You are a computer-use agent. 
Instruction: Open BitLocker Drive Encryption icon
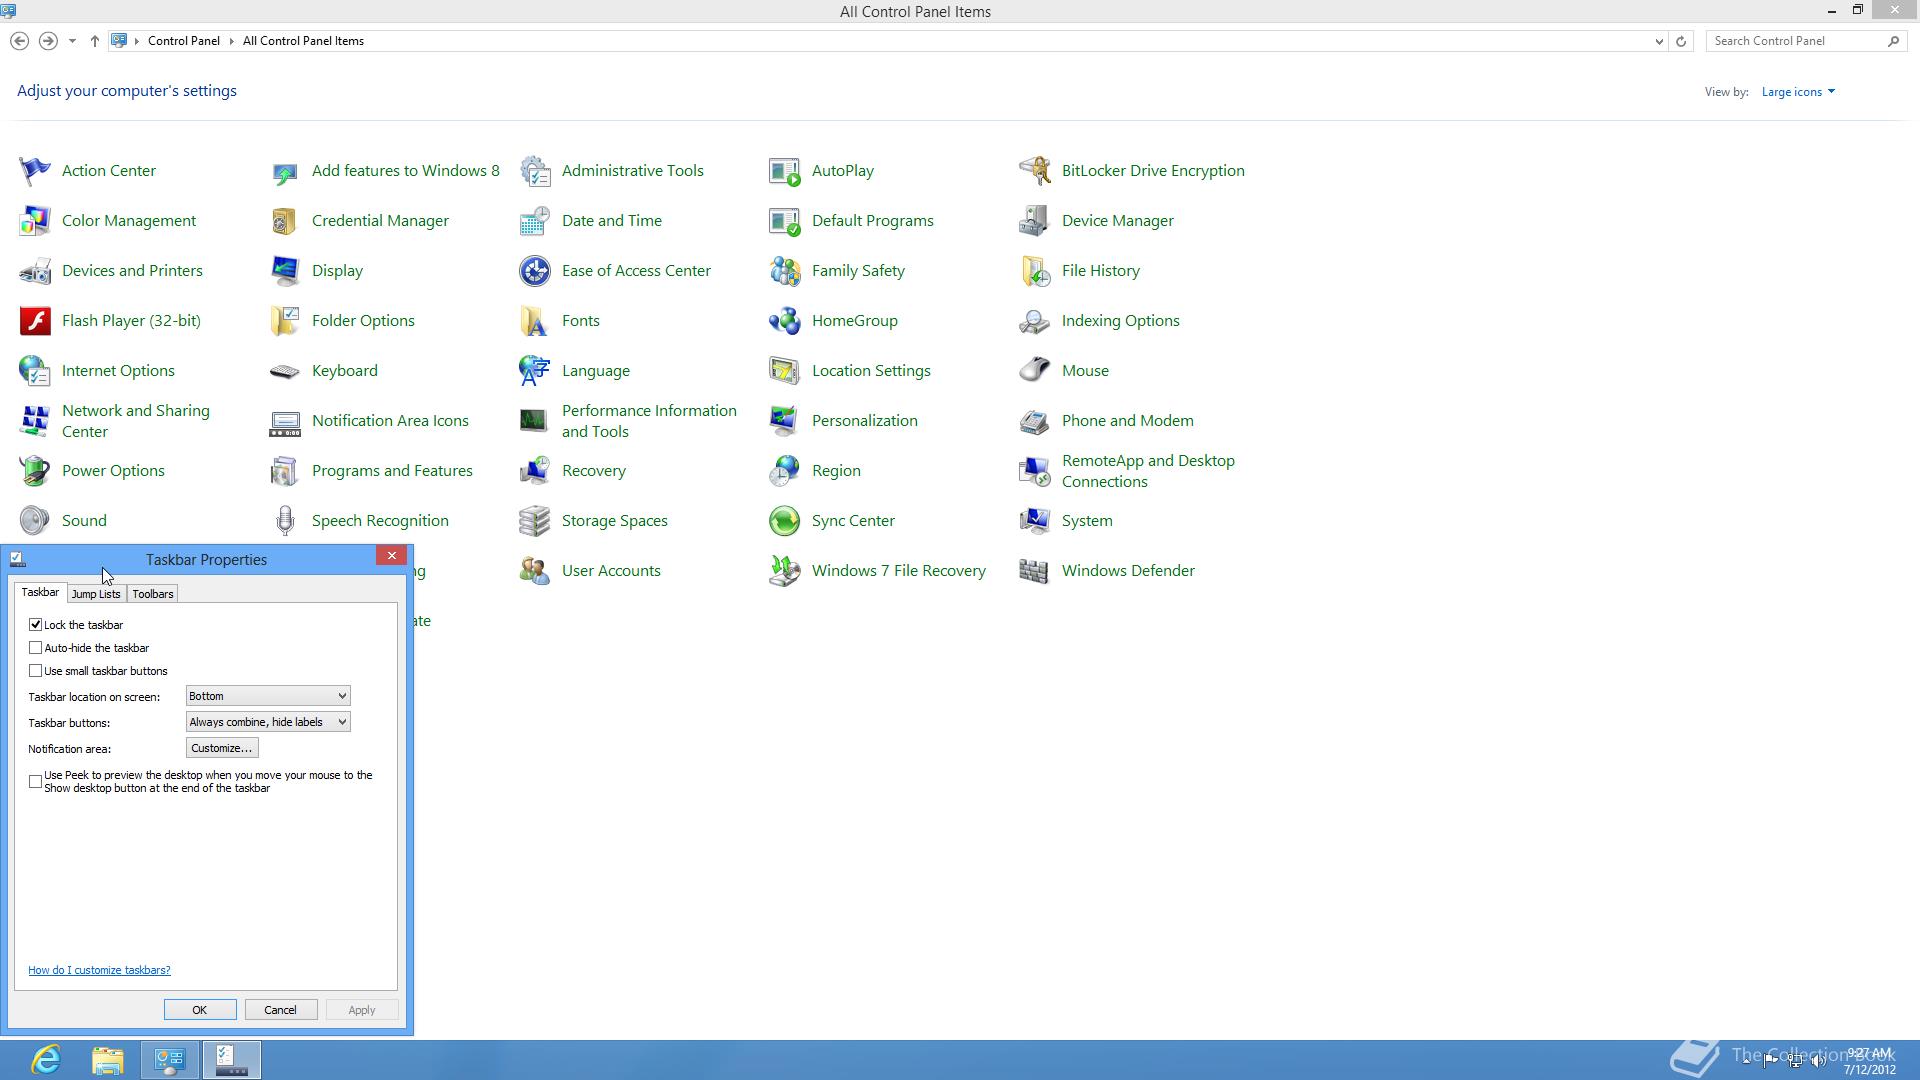pos(1035,171)
